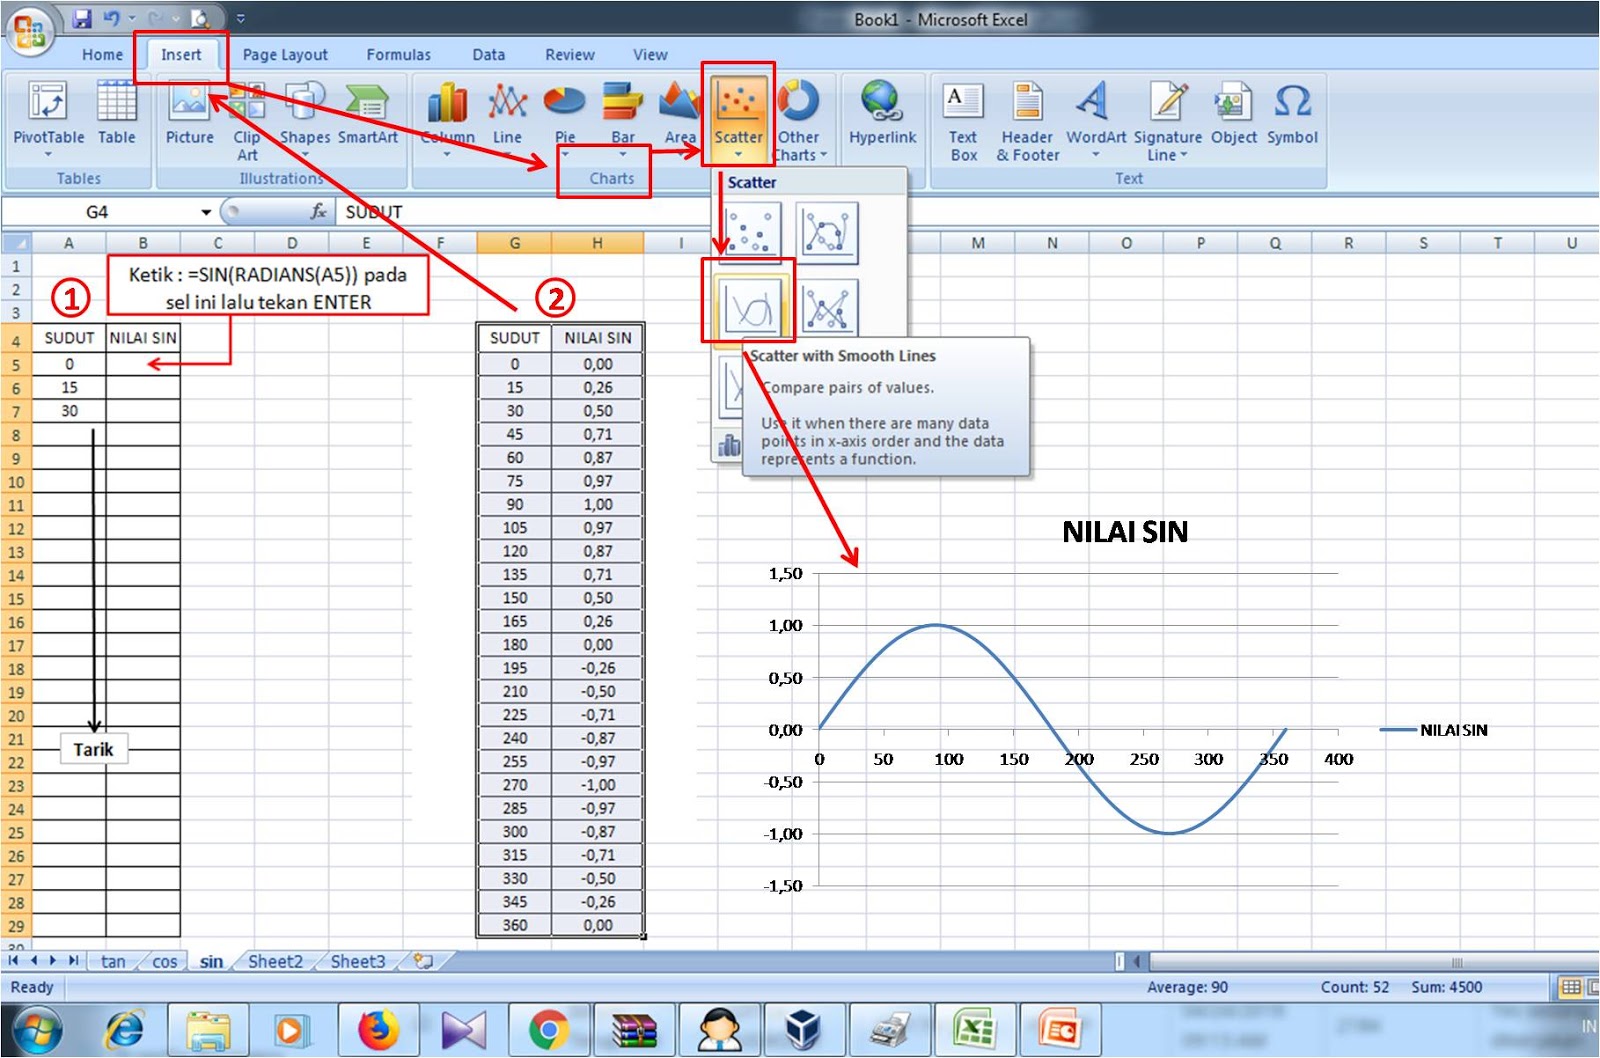
Task: Open the Data ribbon tab
Action: click(488, 55)
